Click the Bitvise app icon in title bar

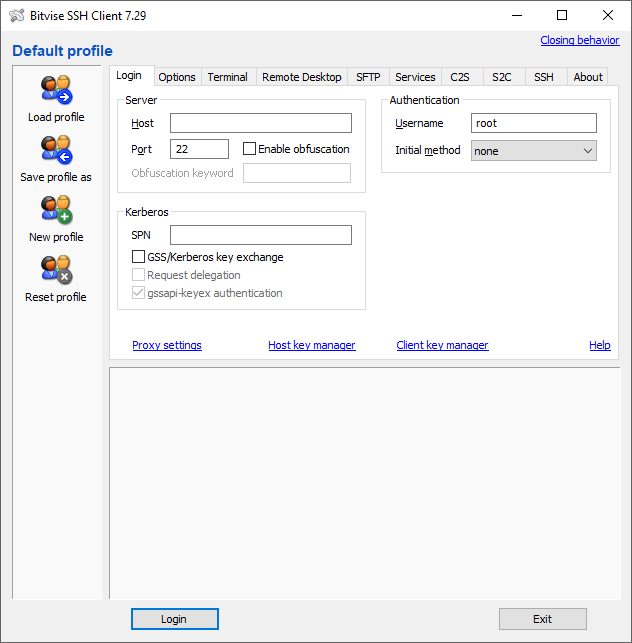click(16, 16)
